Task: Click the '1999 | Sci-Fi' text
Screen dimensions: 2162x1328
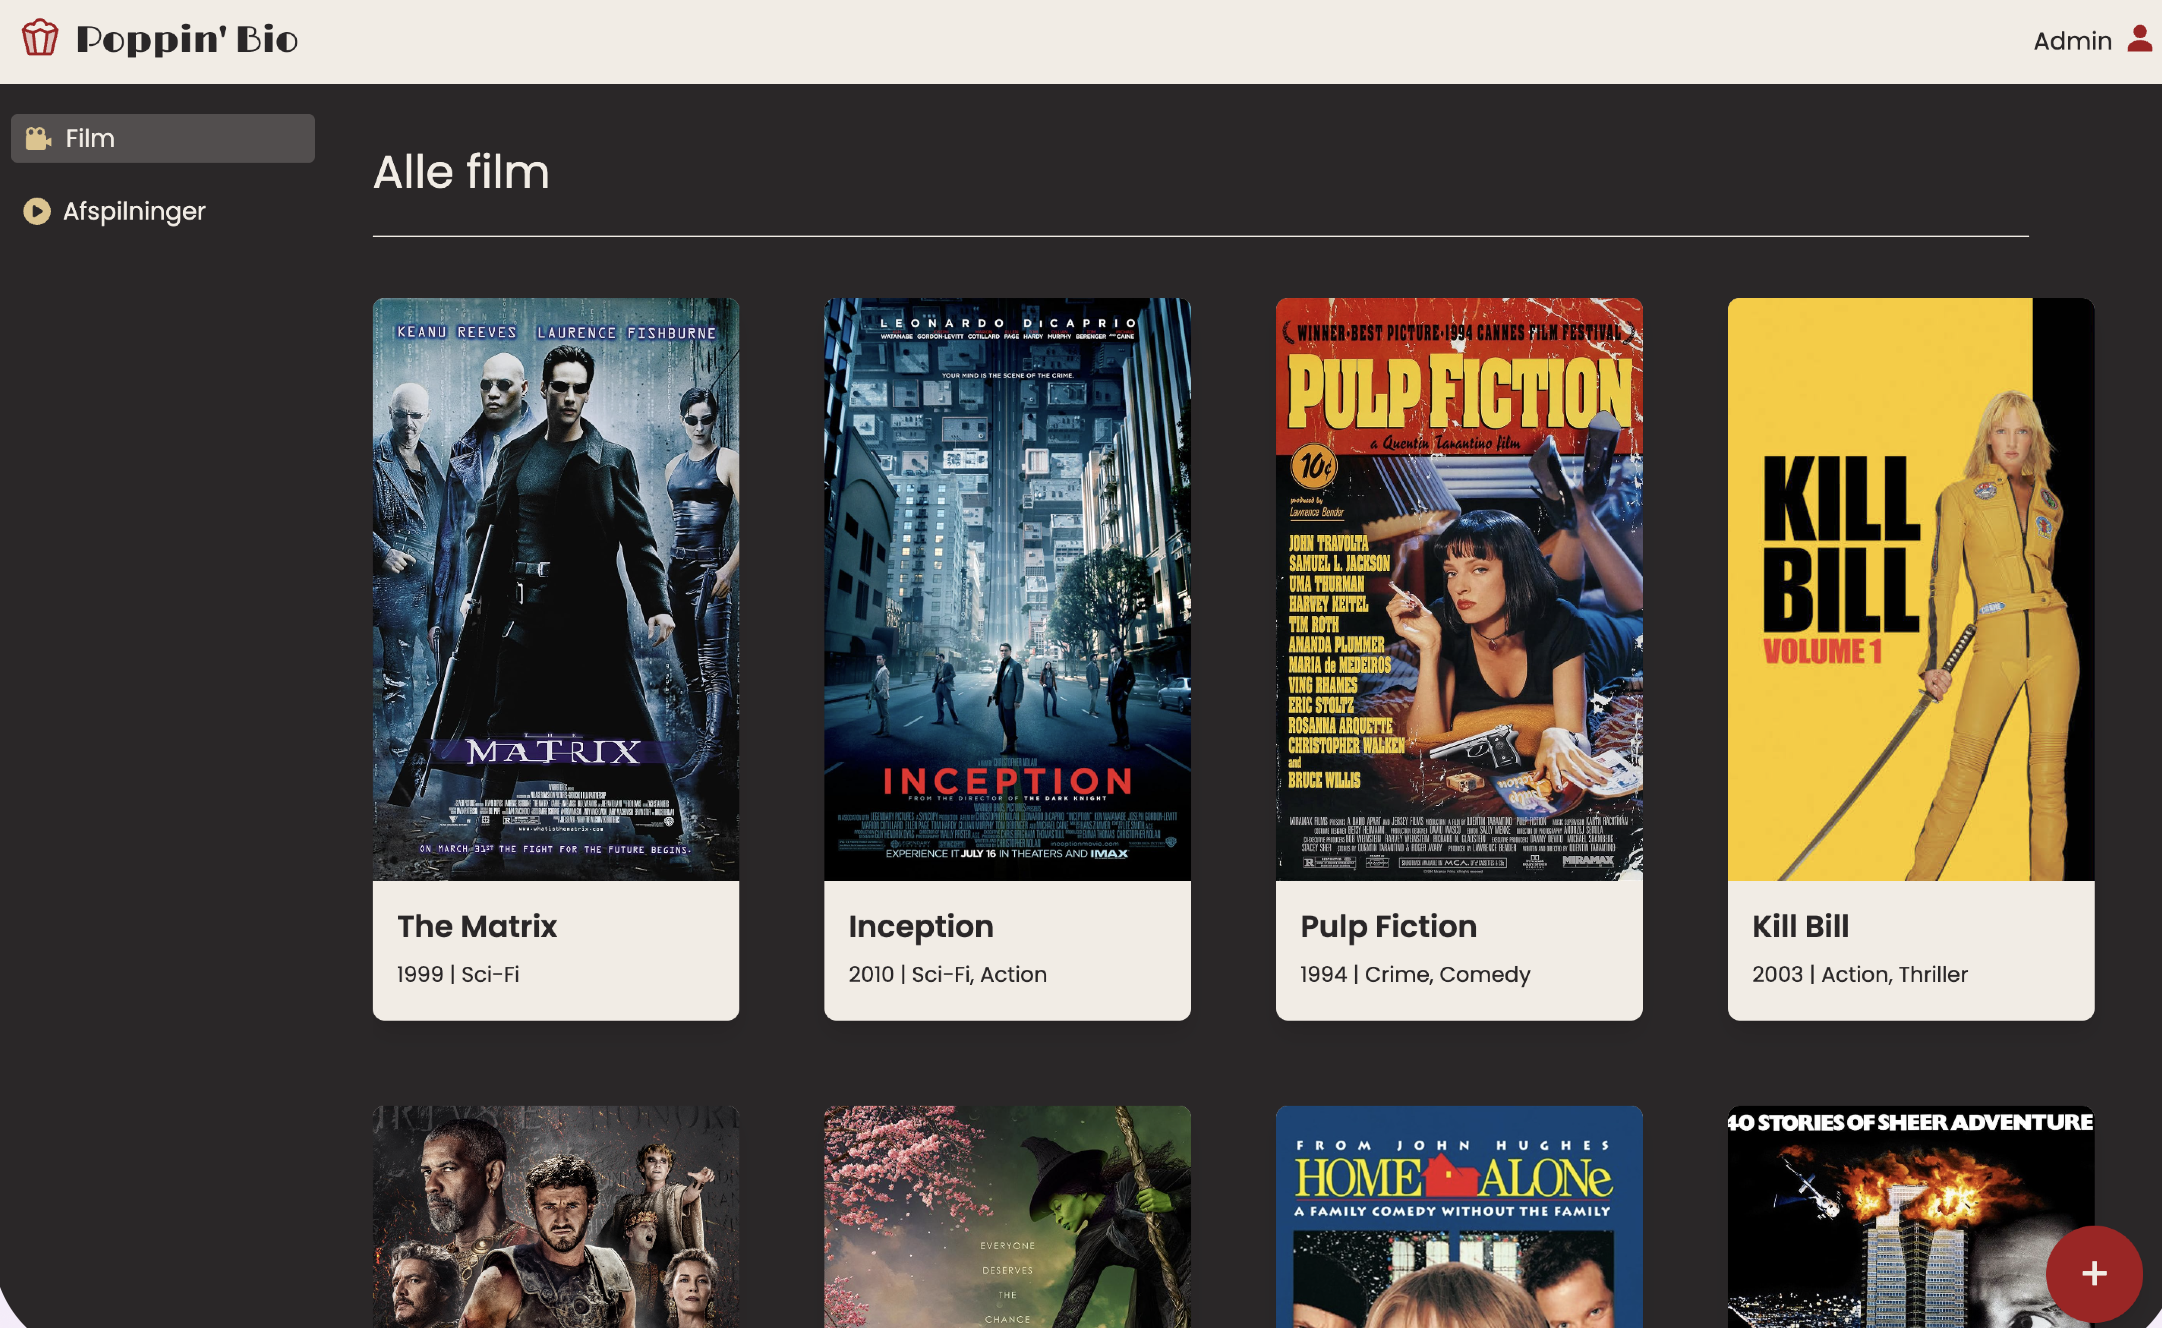Action: click(458, 974)
